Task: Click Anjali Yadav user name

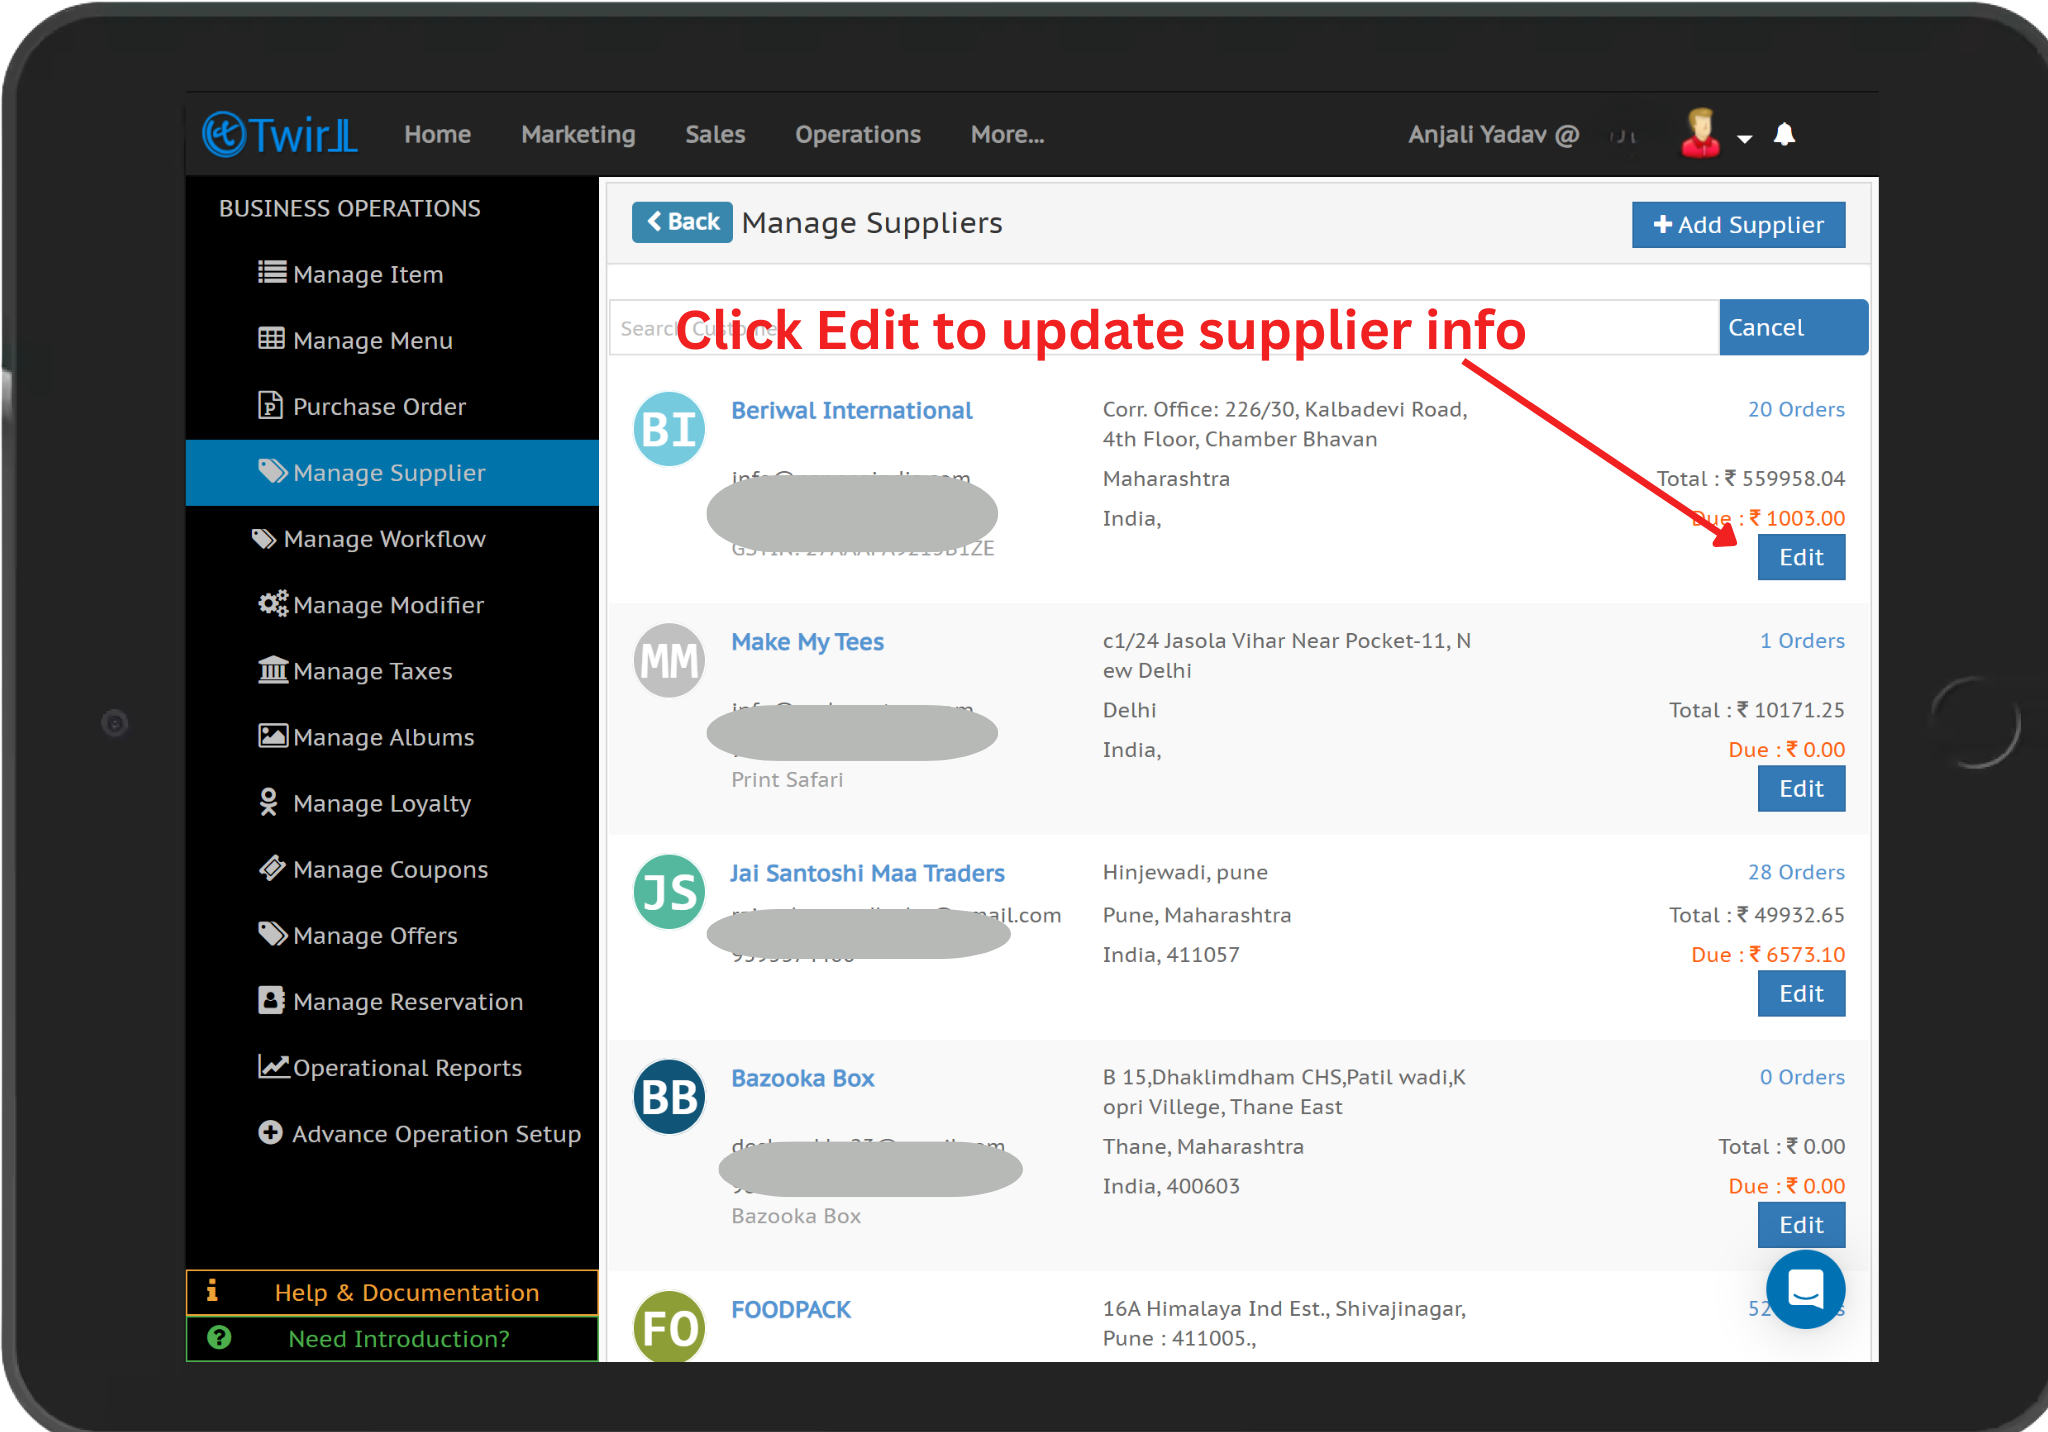Action: pos(1493,134)
